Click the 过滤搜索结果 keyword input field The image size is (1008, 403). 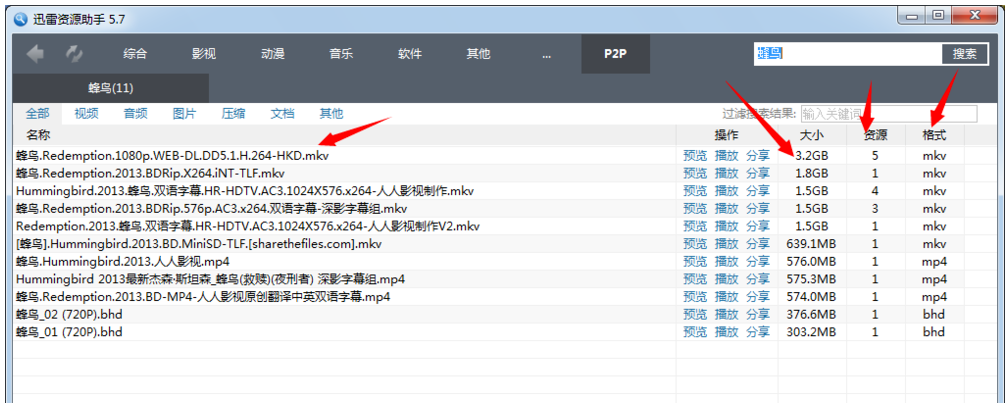(888, 114)
